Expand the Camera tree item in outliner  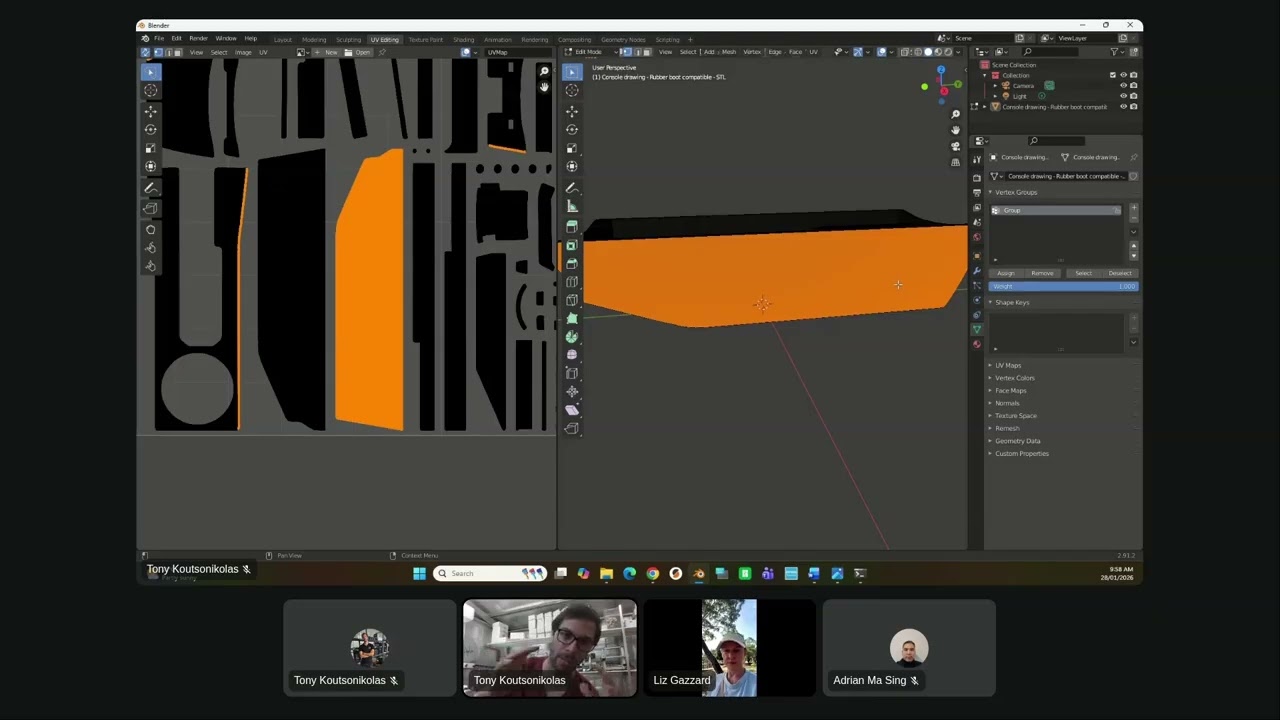[995, 86]
